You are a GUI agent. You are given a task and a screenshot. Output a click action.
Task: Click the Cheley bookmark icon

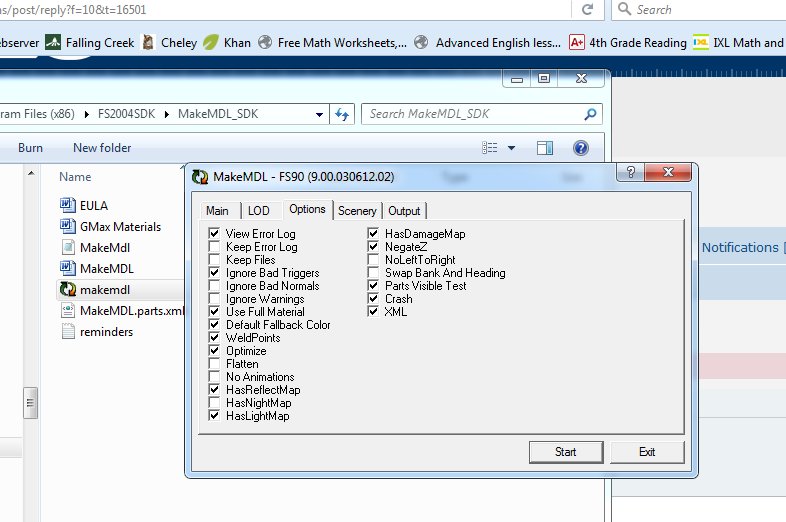148,43
